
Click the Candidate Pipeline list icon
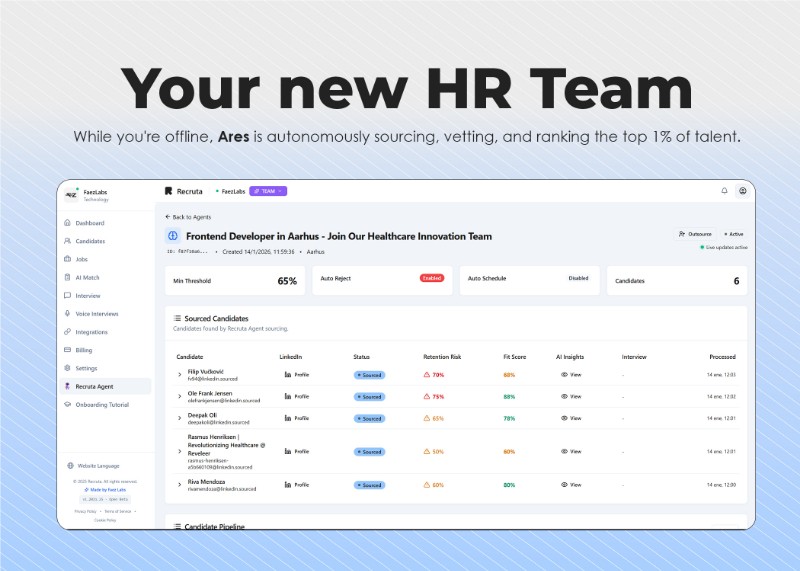click(177, 526)
